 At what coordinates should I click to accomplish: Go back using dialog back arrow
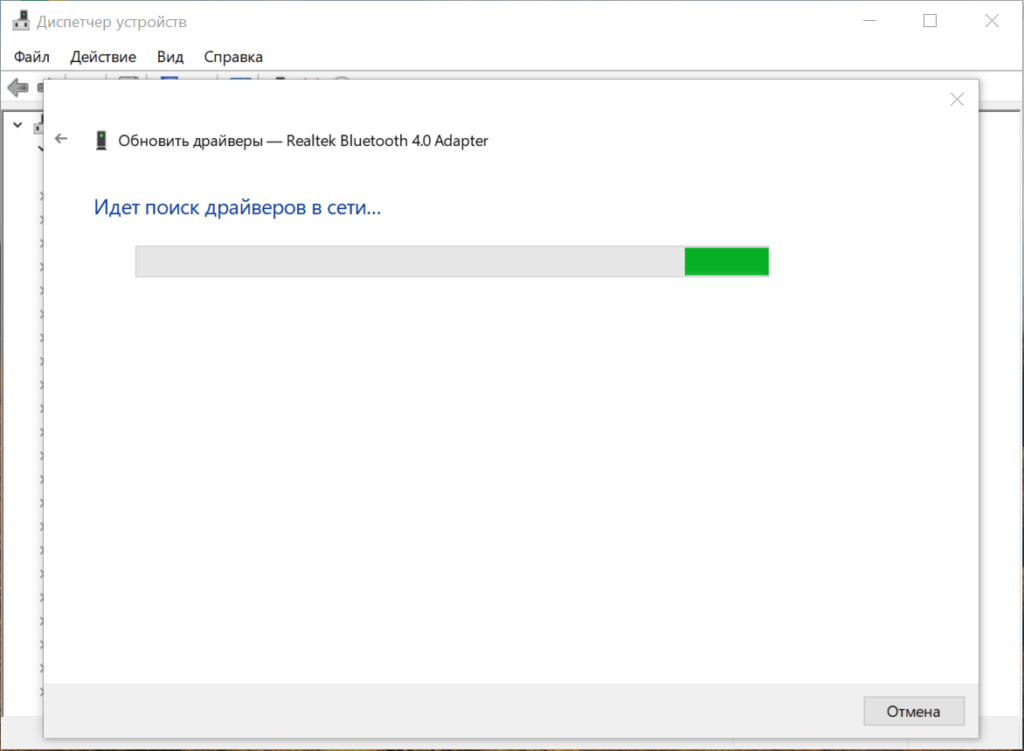coord(61,138)
